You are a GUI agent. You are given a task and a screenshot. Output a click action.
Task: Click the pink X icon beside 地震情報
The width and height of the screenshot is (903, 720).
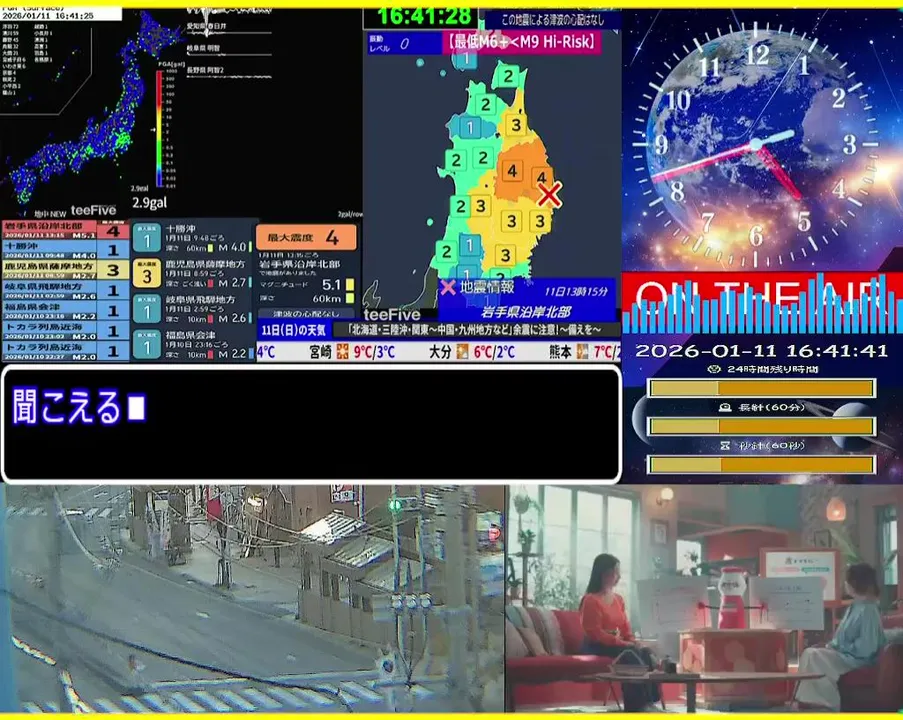coord(448,287)
